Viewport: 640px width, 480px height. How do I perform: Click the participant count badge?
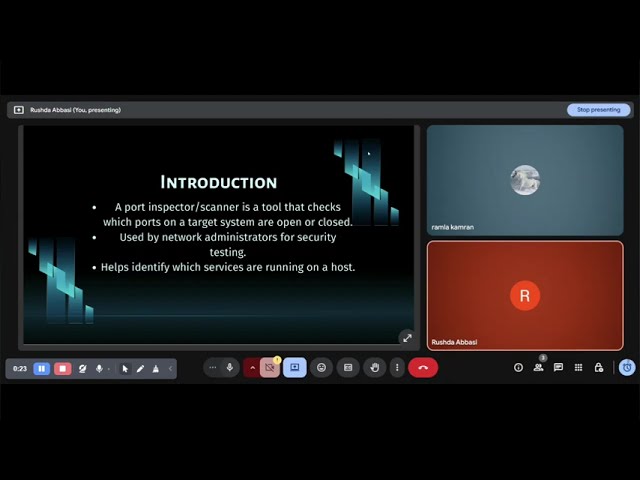[542, 358]
